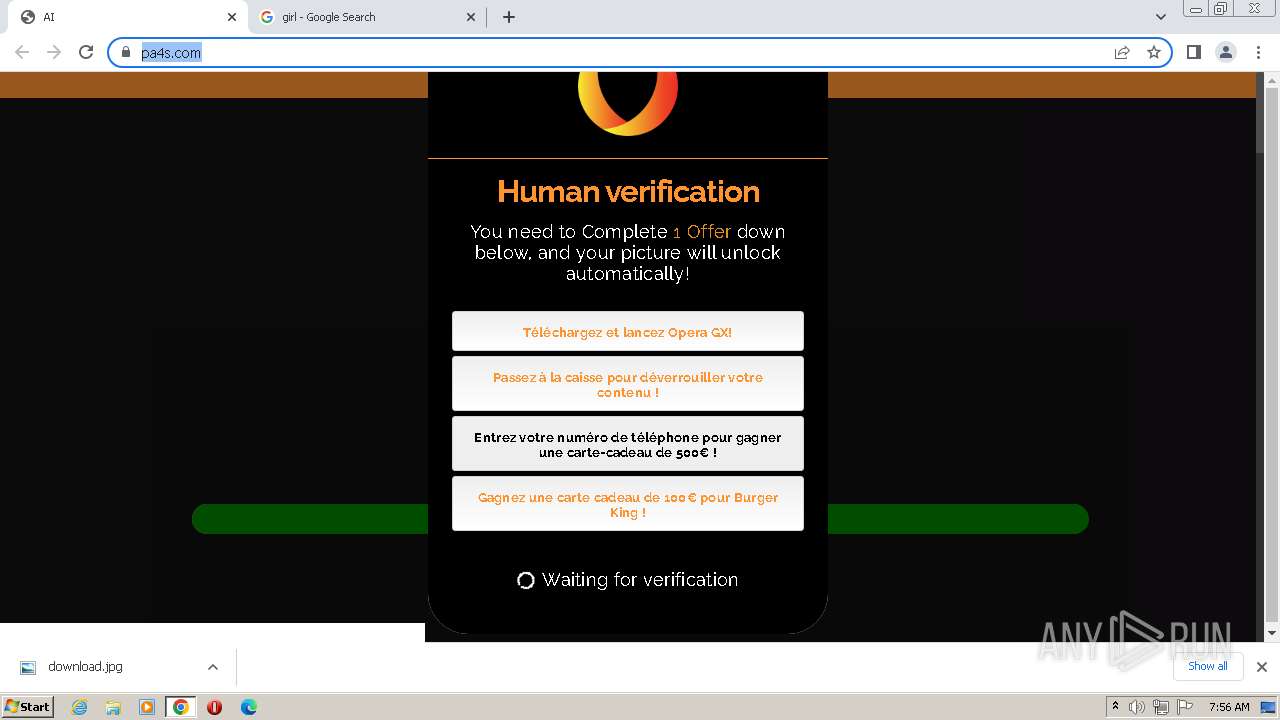Switch to girl - Google Search tab

(x=368, y=17)
